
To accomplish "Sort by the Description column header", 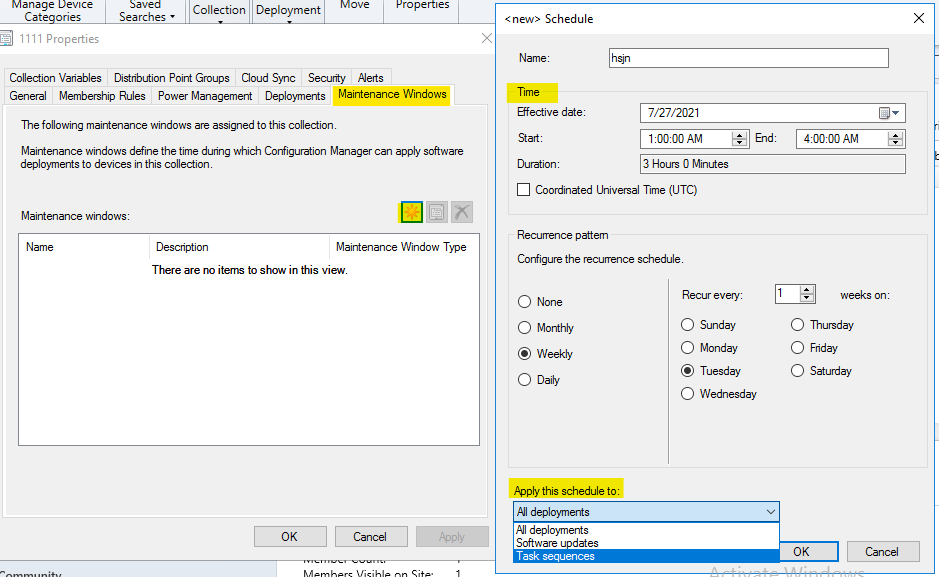I will tap(240, 247).
